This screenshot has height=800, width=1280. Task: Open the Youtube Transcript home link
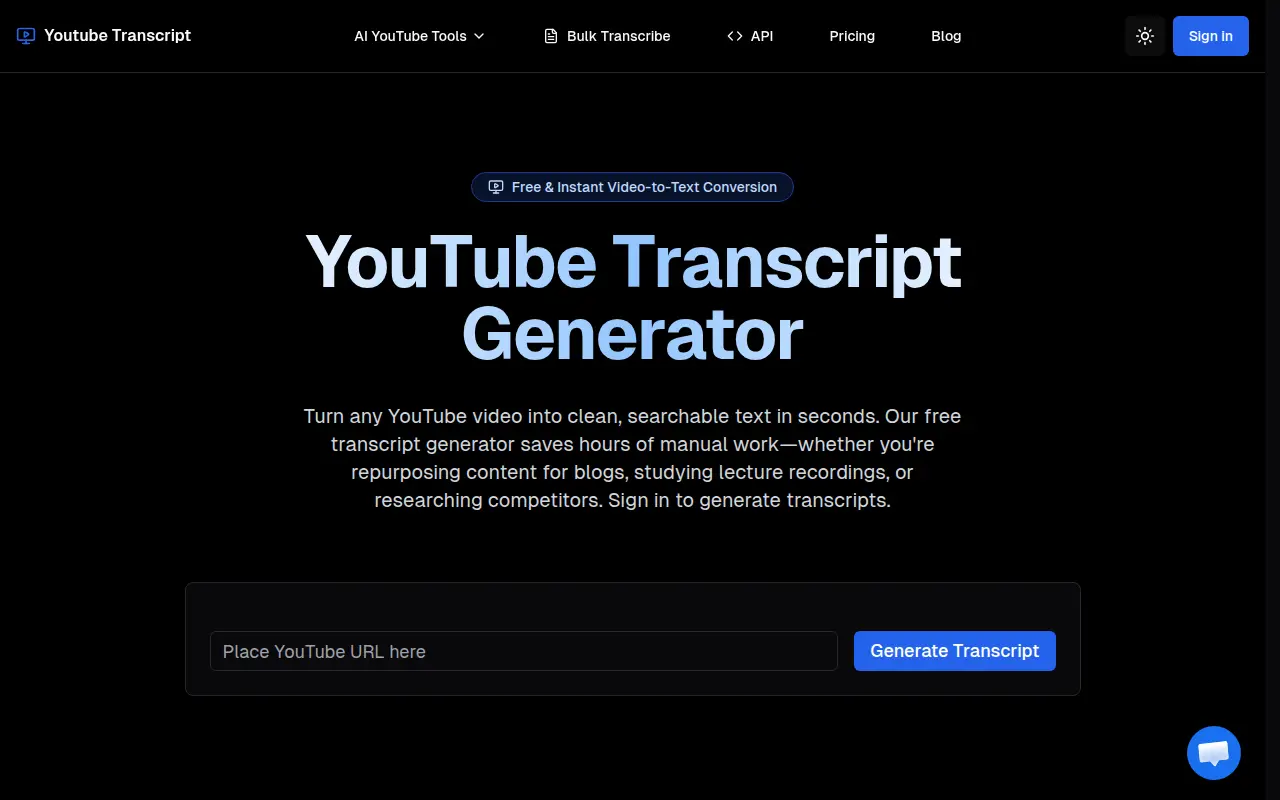[x=104, y=36]
